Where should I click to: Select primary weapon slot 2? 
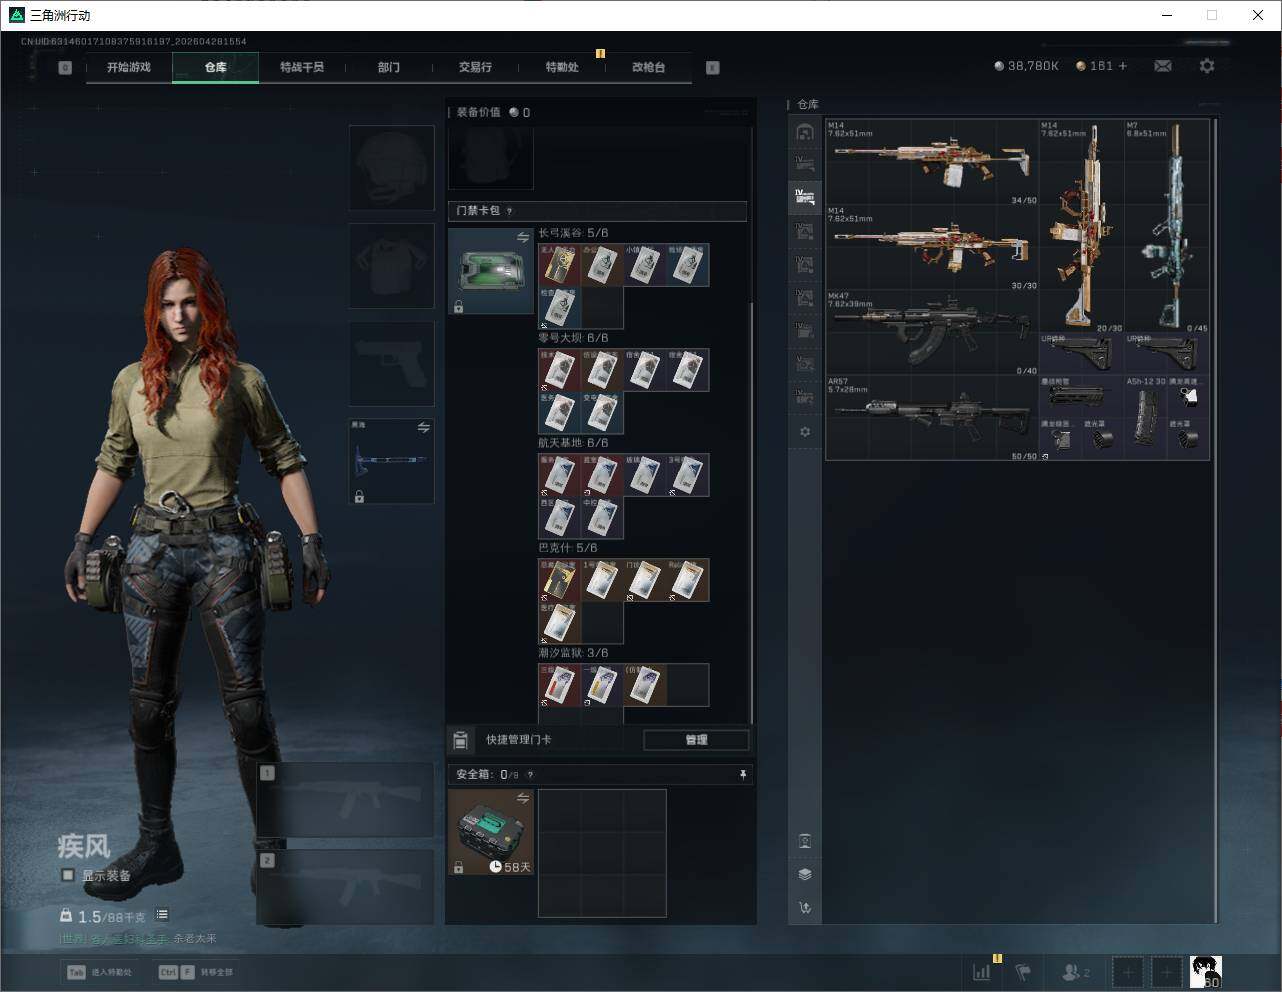pyautogui.click(x=345, y=888)
